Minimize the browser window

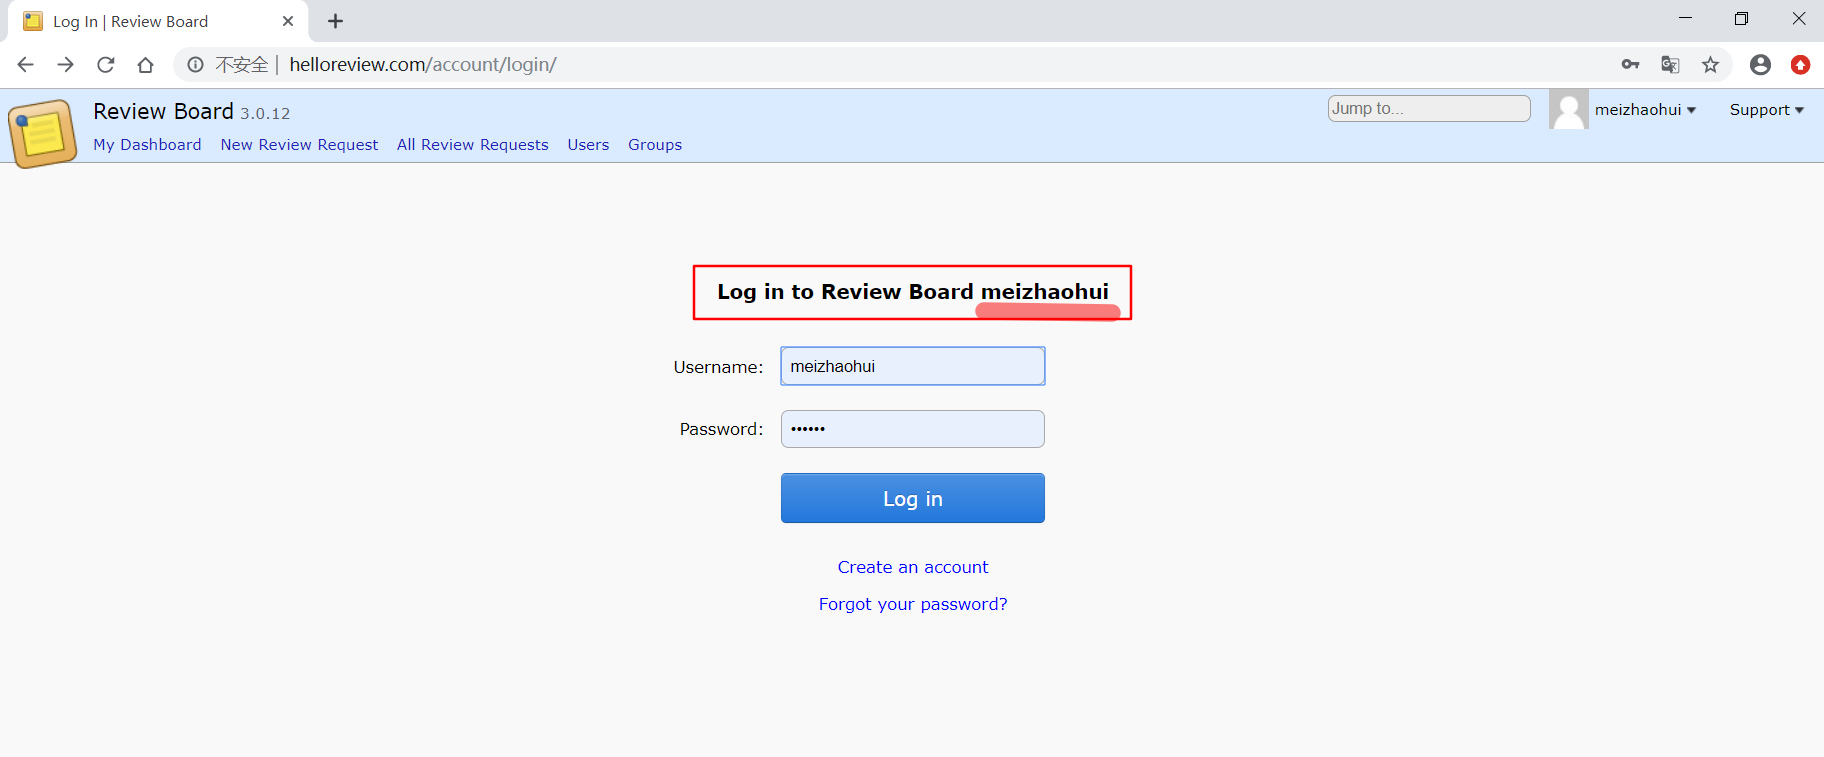pos(1685,18)
